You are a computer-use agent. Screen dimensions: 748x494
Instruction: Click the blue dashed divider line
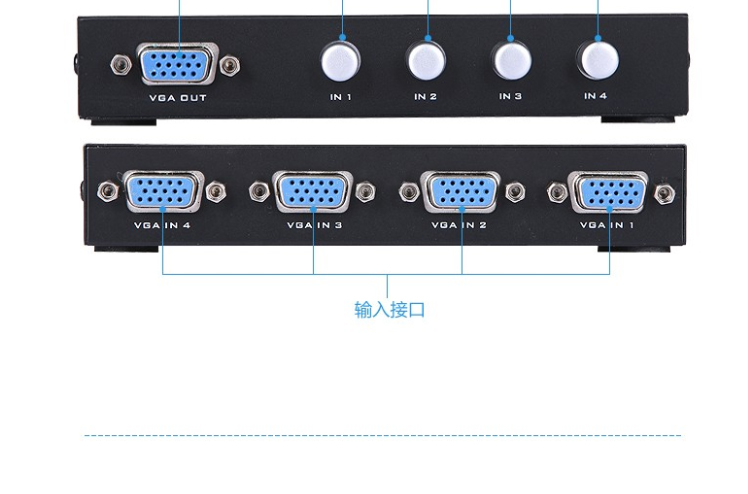[x=383, y=435]
